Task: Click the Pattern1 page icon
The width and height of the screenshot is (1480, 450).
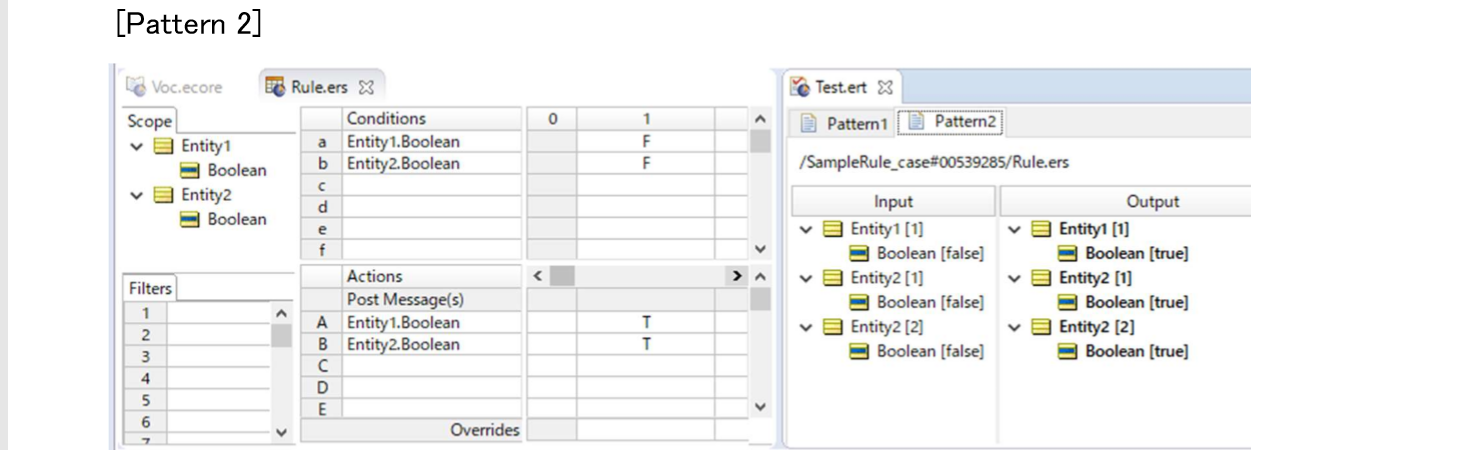Action: tap(808, 123)
